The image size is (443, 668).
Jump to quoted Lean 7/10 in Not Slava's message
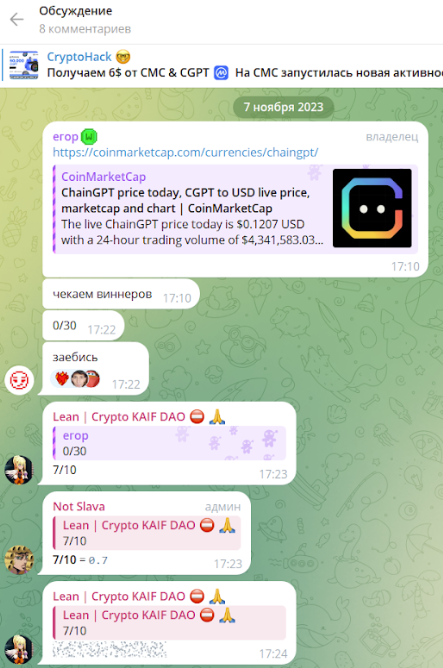(147, 533)
